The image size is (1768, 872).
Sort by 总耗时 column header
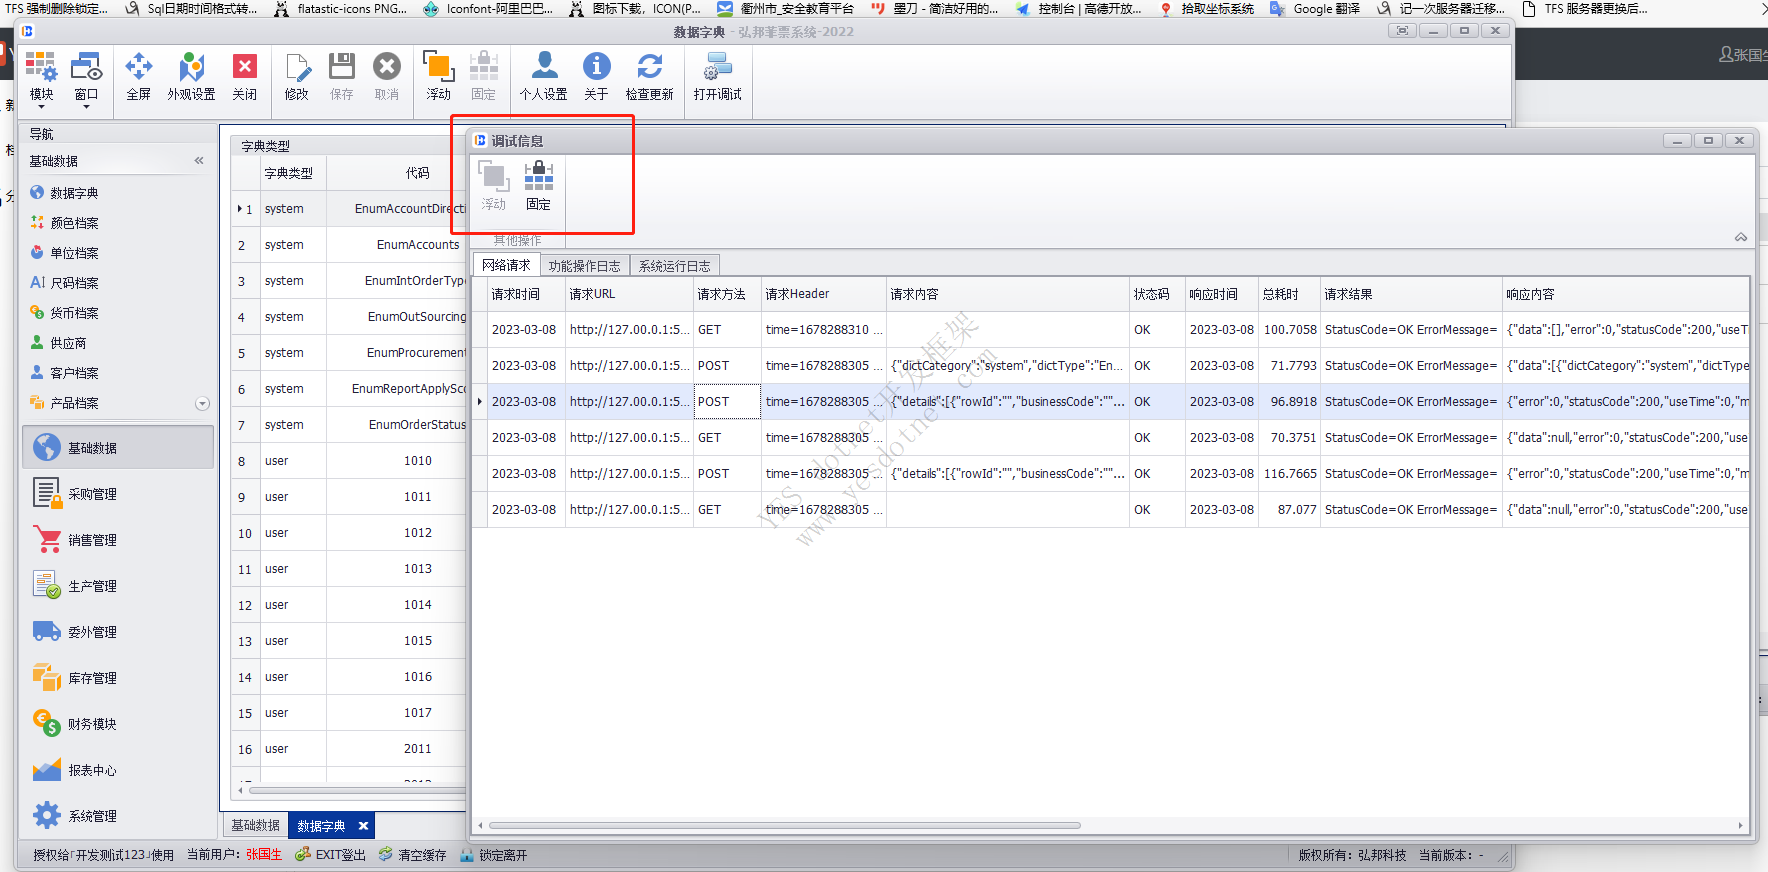(1290, 294)
